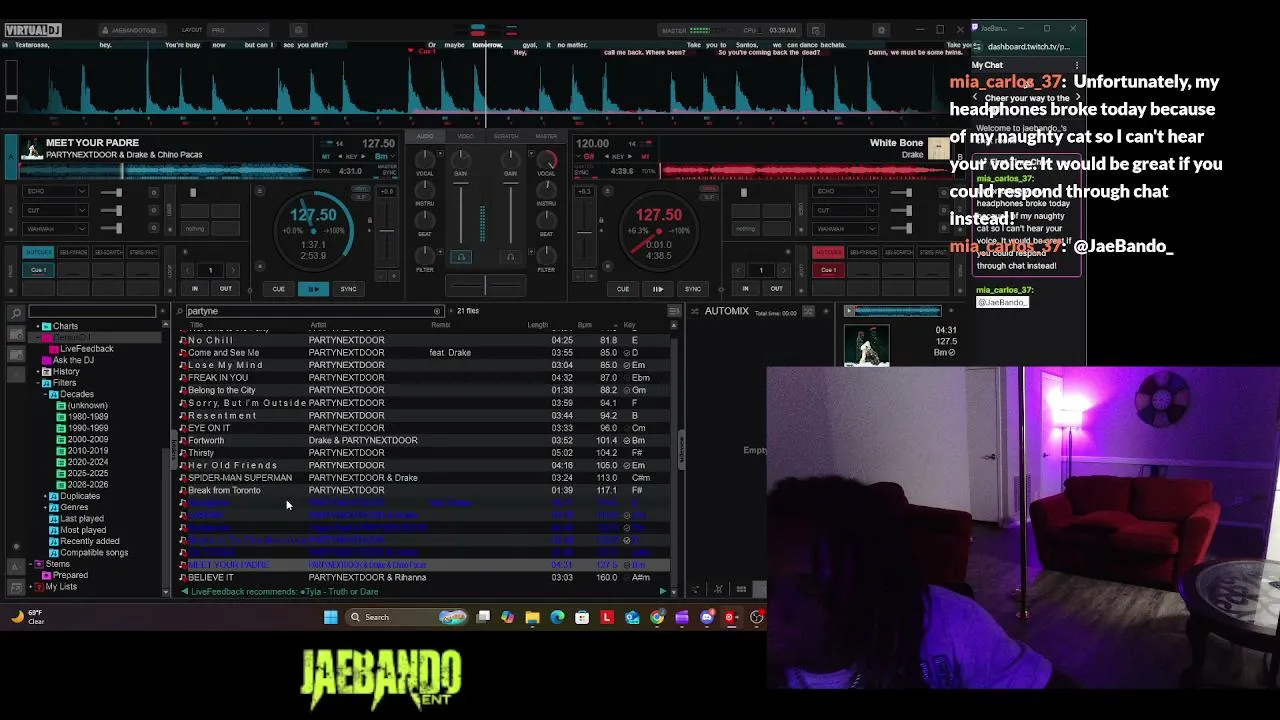
Task: Set loop IN on the right deck
Action: tap(745, 289)
